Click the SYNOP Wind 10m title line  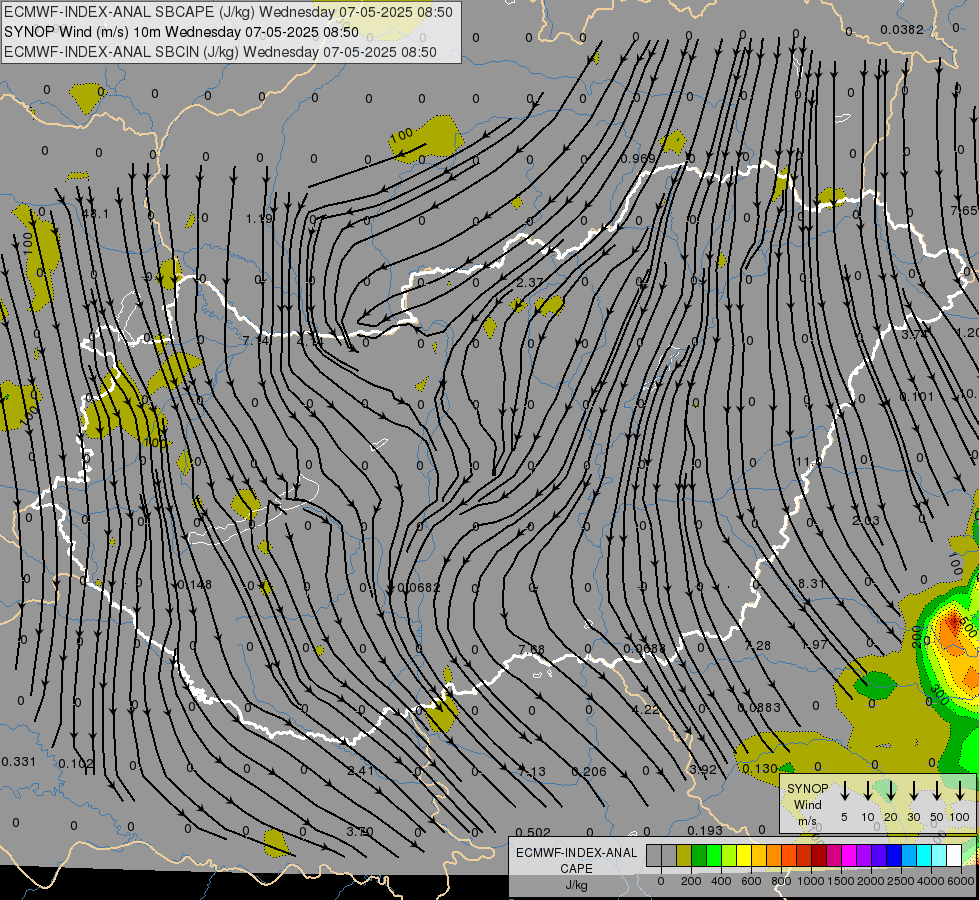tap(181, 32)
